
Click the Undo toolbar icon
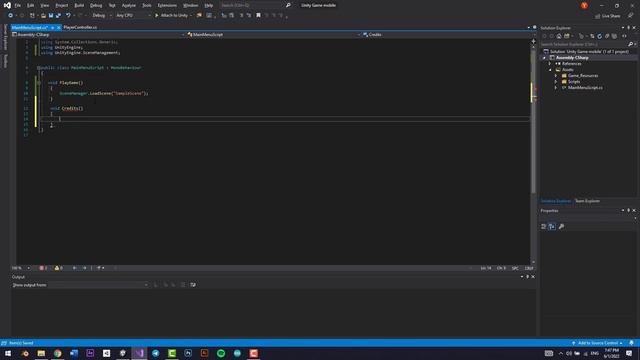coord(68,16)
